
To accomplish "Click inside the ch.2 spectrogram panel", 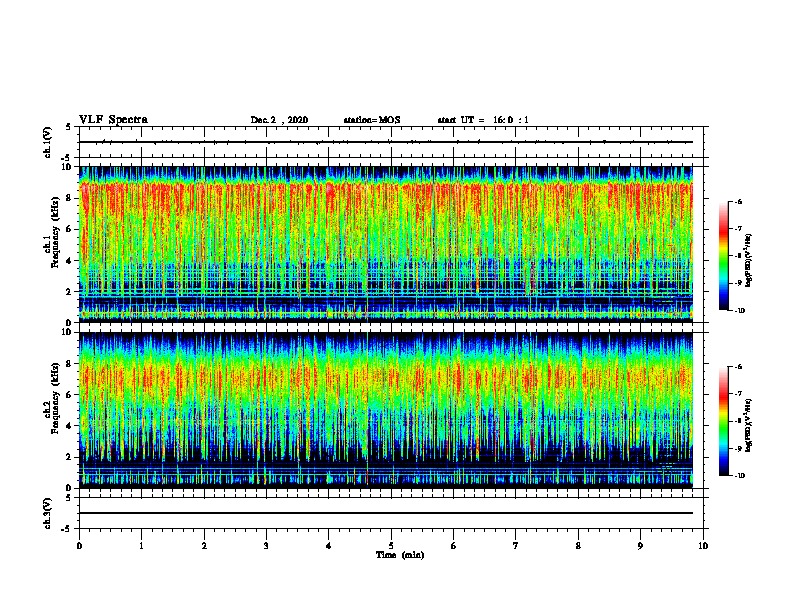I will click(x=386, y=410).
